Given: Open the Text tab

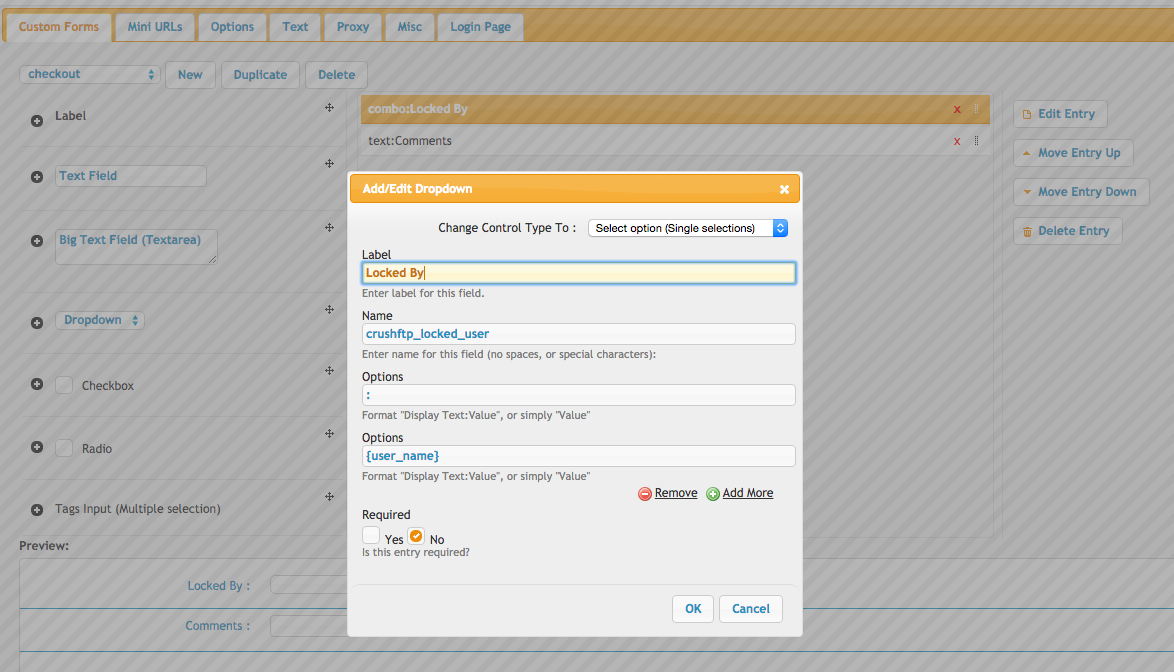Looking at the screenshot, I should coord(295,27).
